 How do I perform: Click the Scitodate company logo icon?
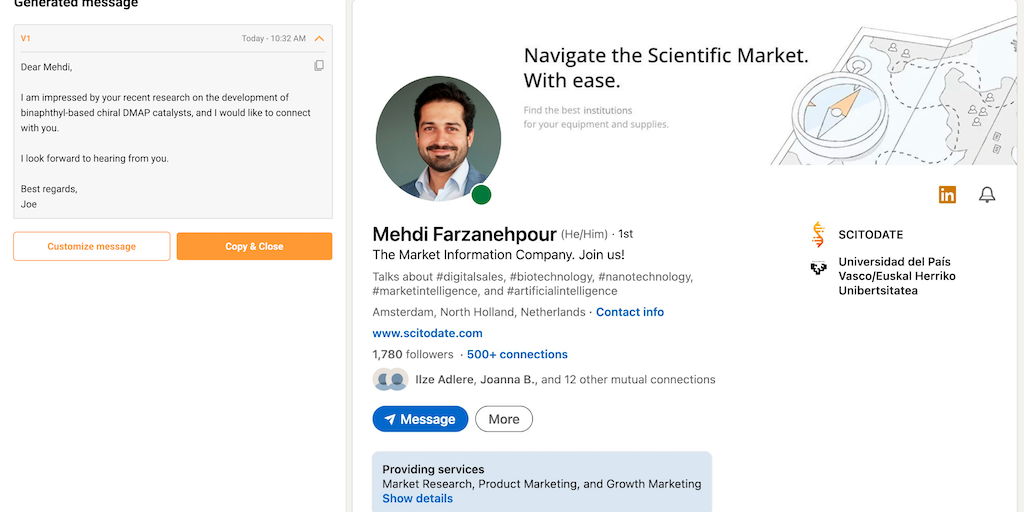pyautogui.click(x=818, y=235)
